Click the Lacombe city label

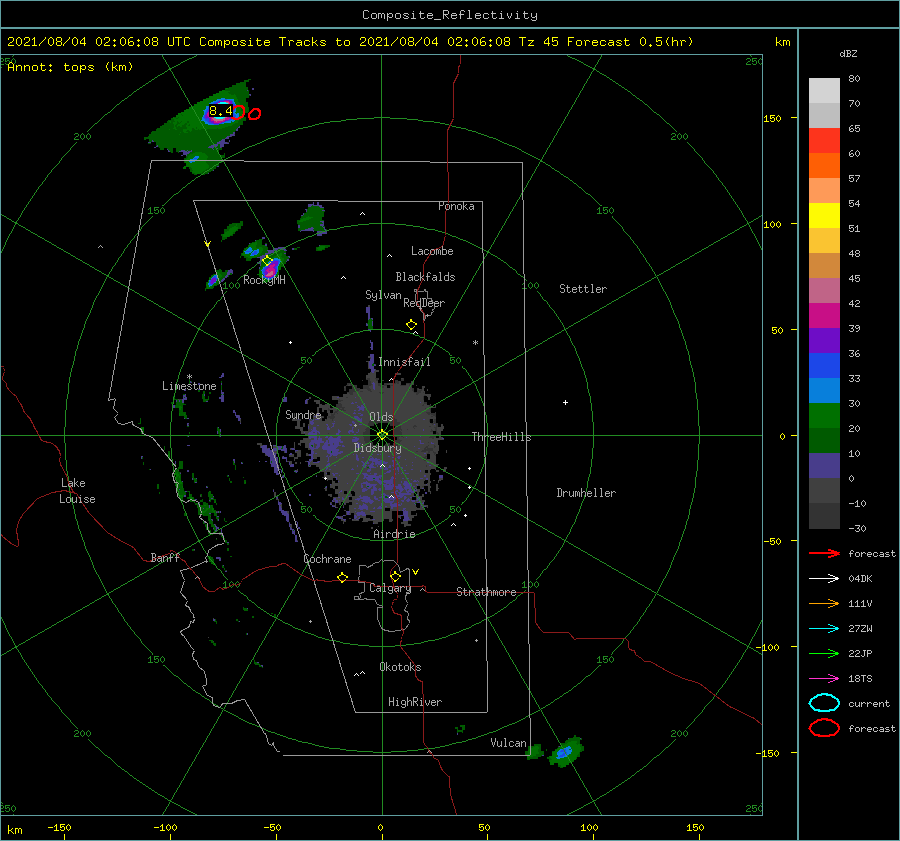click(x=432, y=251)
